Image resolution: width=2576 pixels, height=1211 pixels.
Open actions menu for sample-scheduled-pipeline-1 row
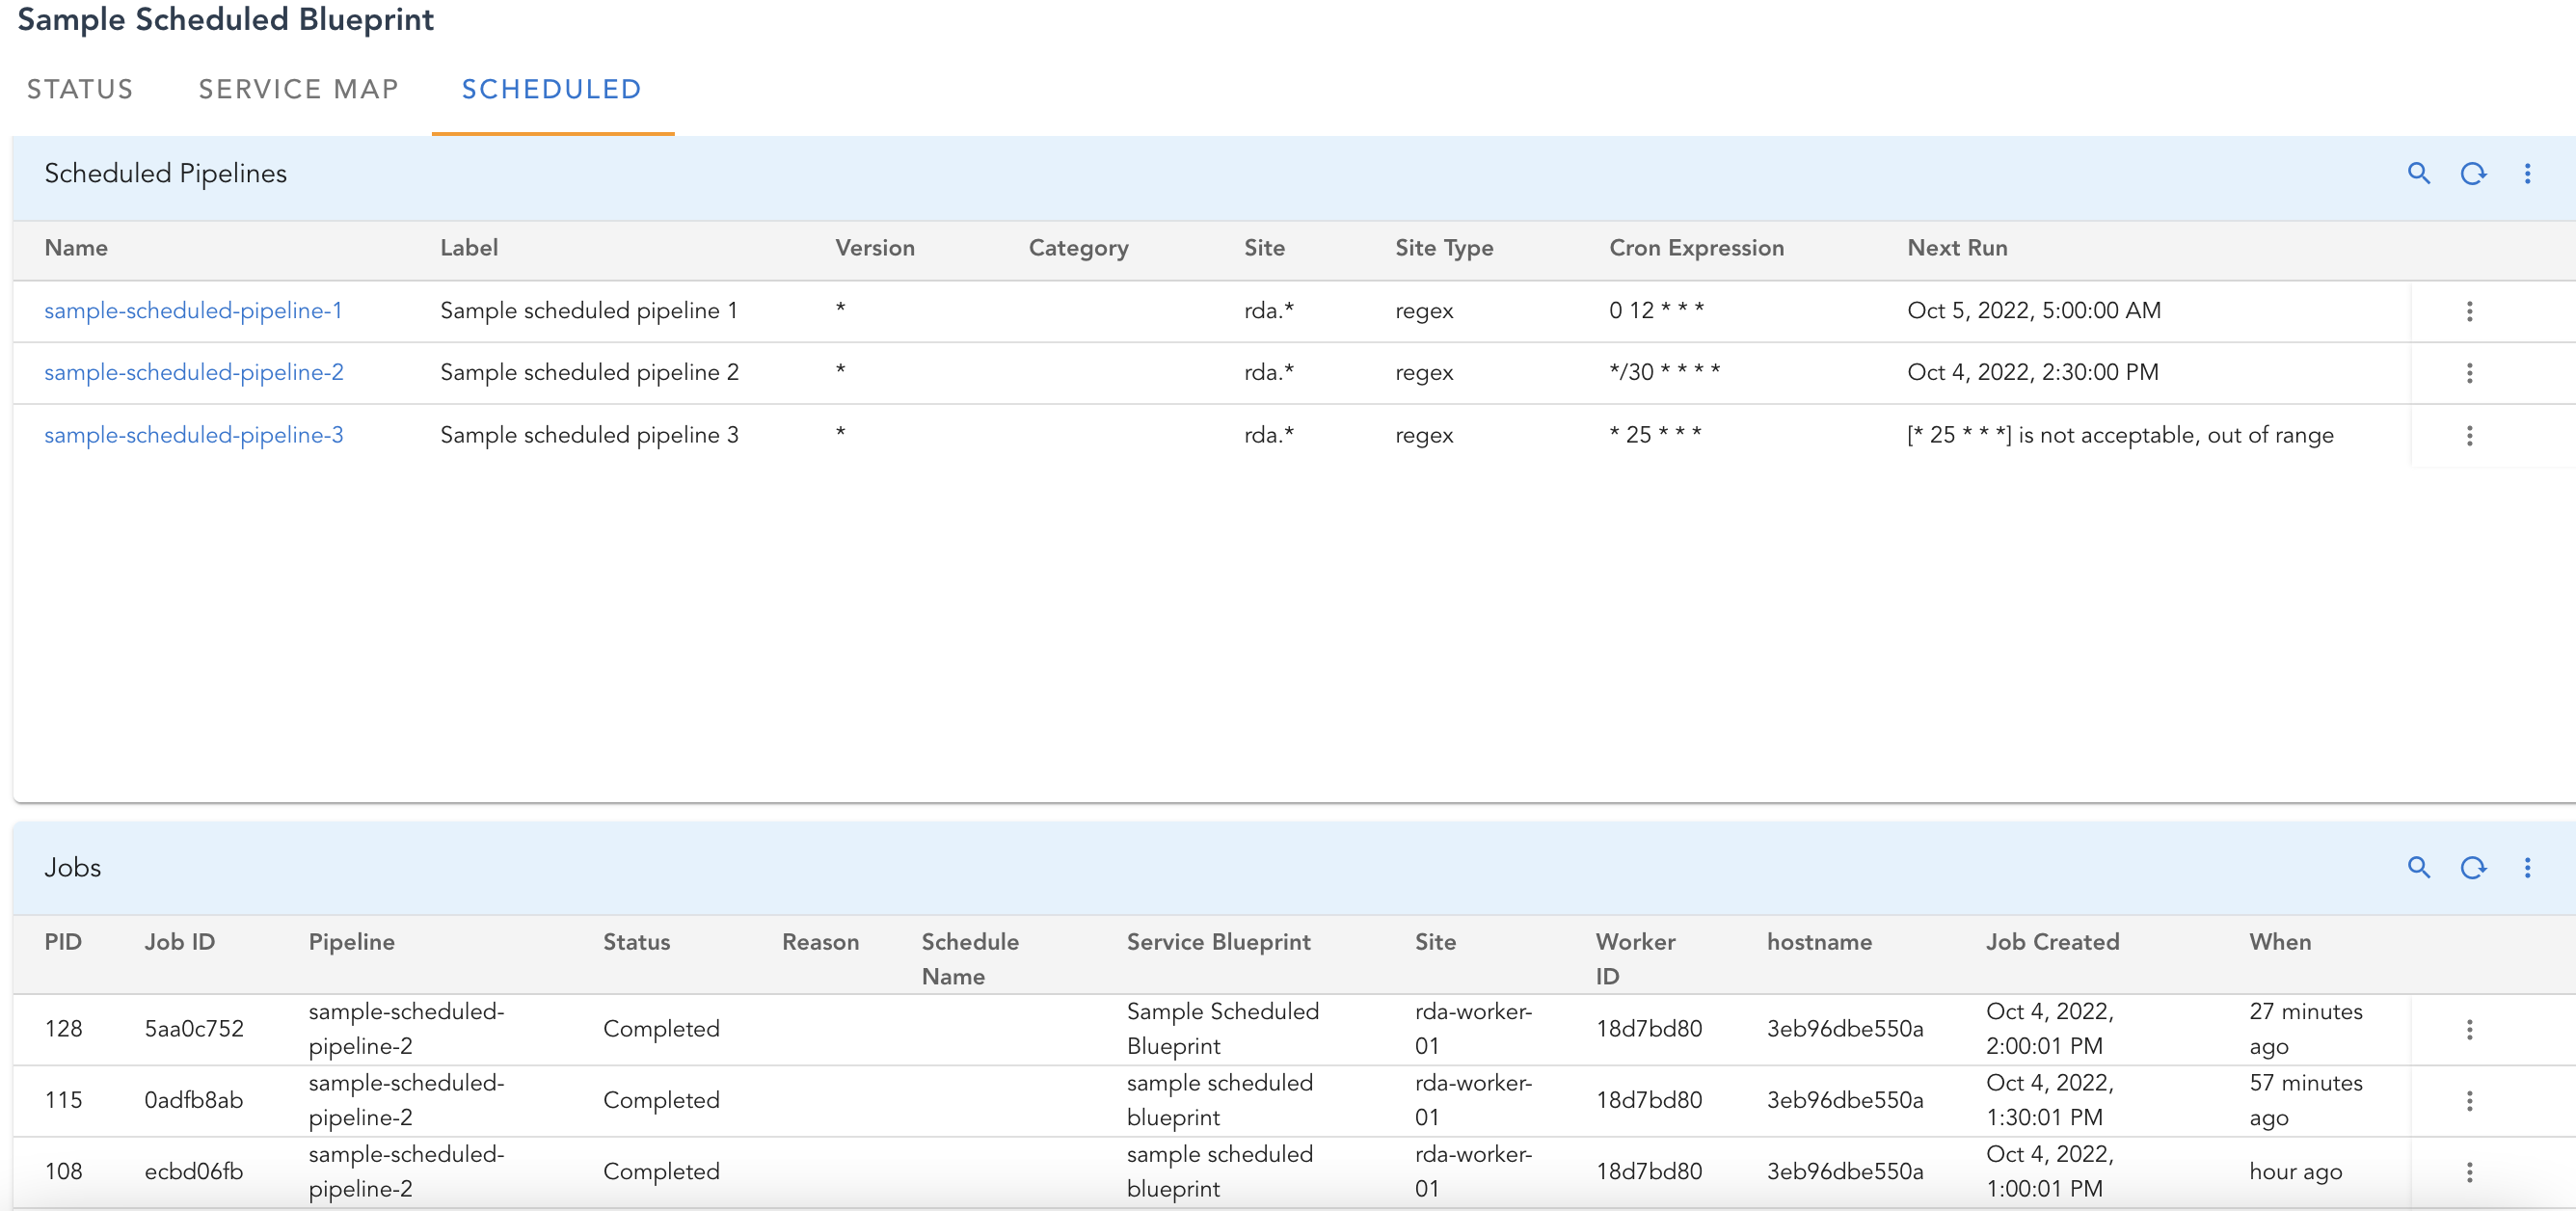click(2470, 311)
